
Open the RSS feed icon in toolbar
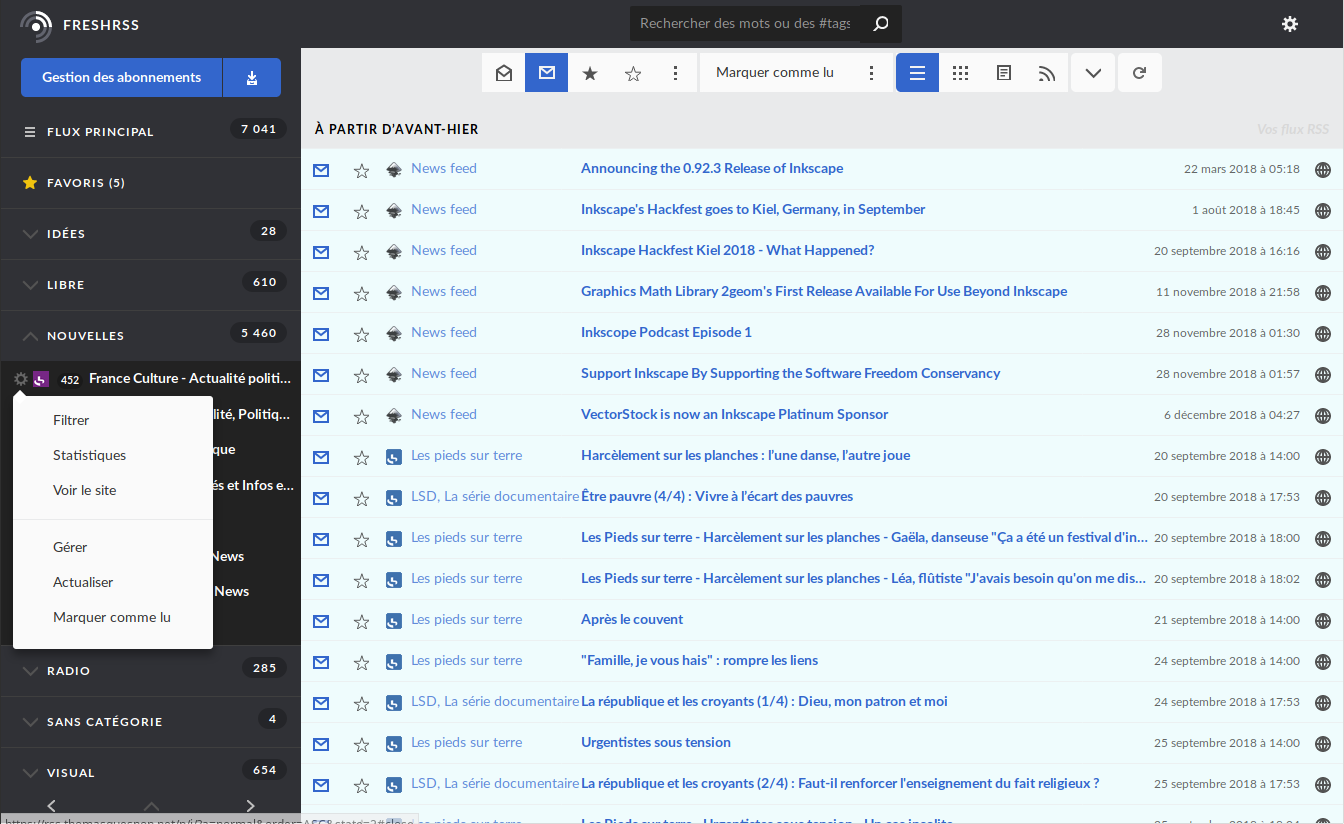[1047, 73]
